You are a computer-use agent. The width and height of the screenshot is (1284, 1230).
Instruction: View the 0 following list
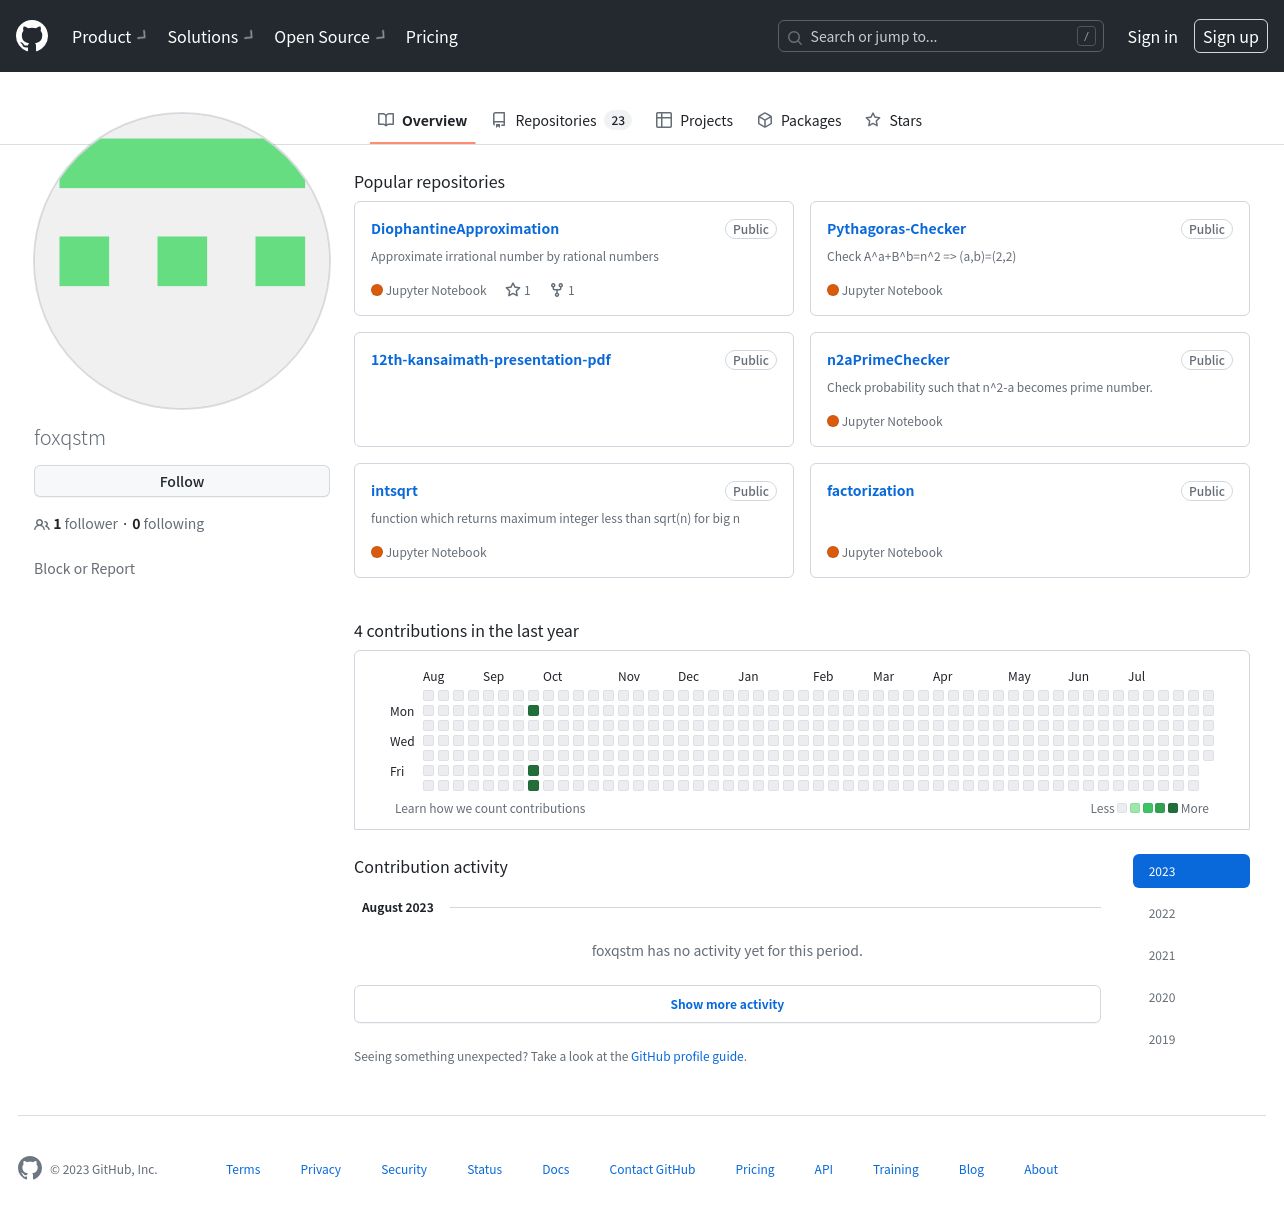coord(168,524)
